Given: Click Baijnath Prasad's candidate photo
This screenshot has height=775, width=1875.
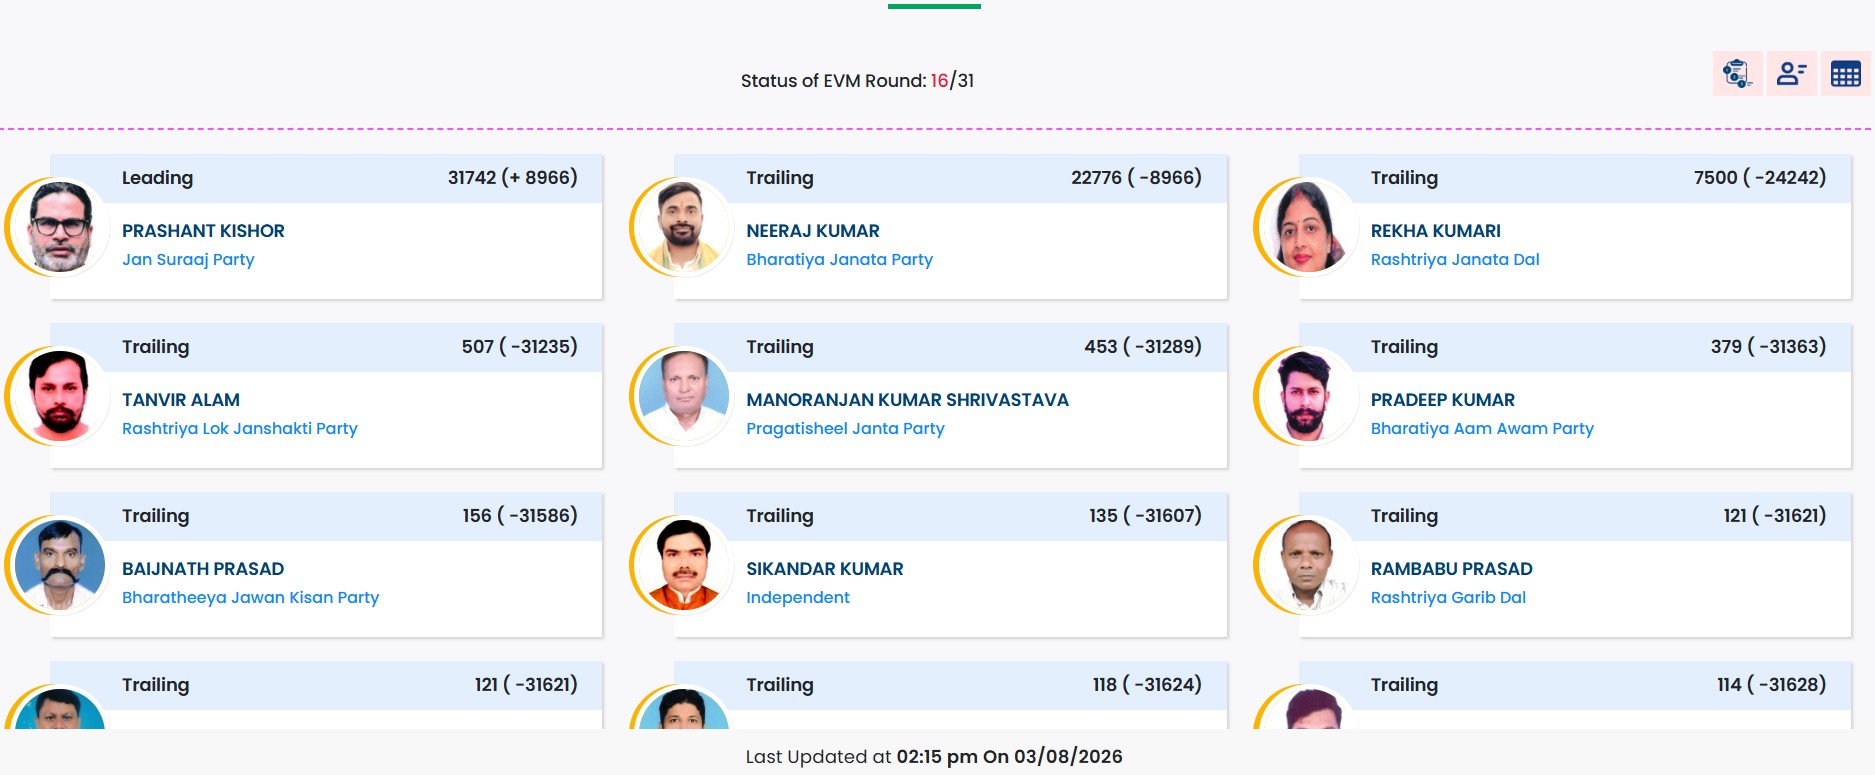Looking at the screenshot, I should coord(58,565).
